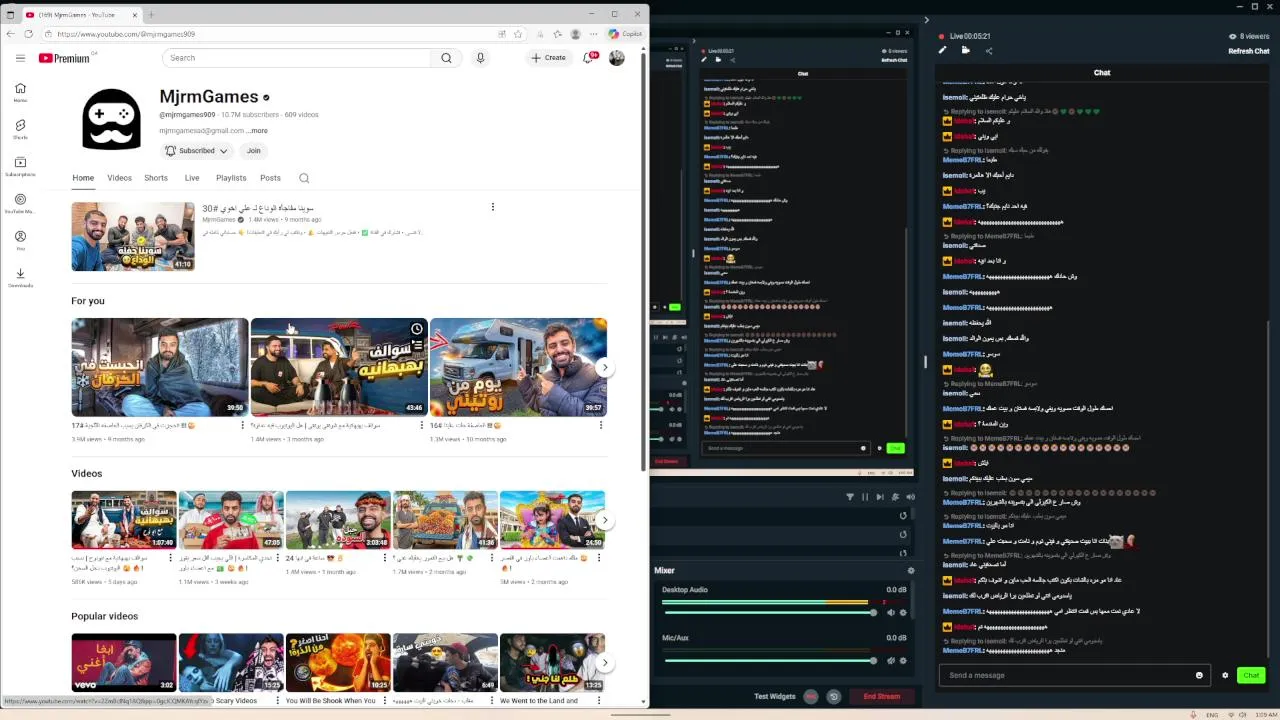Image resolution: width=1280 pixels, height=720 pixels.
Task: Click ENG language indicator in taskbar
Action: point(1212,715)
